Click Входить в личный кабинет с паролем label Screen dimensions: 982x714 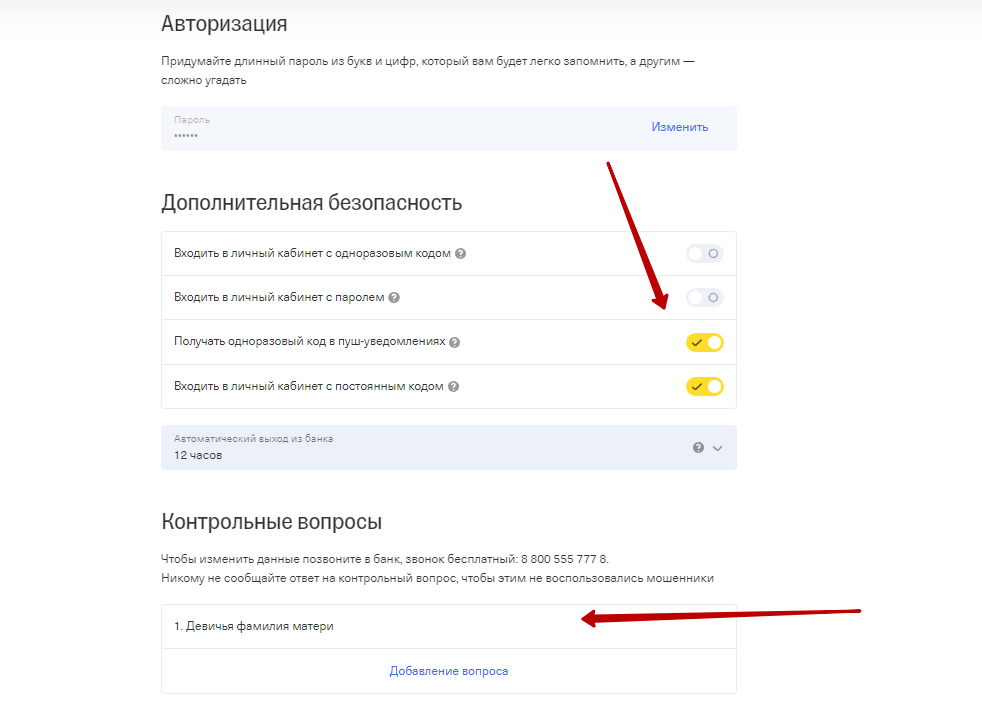tap(279, 298)
